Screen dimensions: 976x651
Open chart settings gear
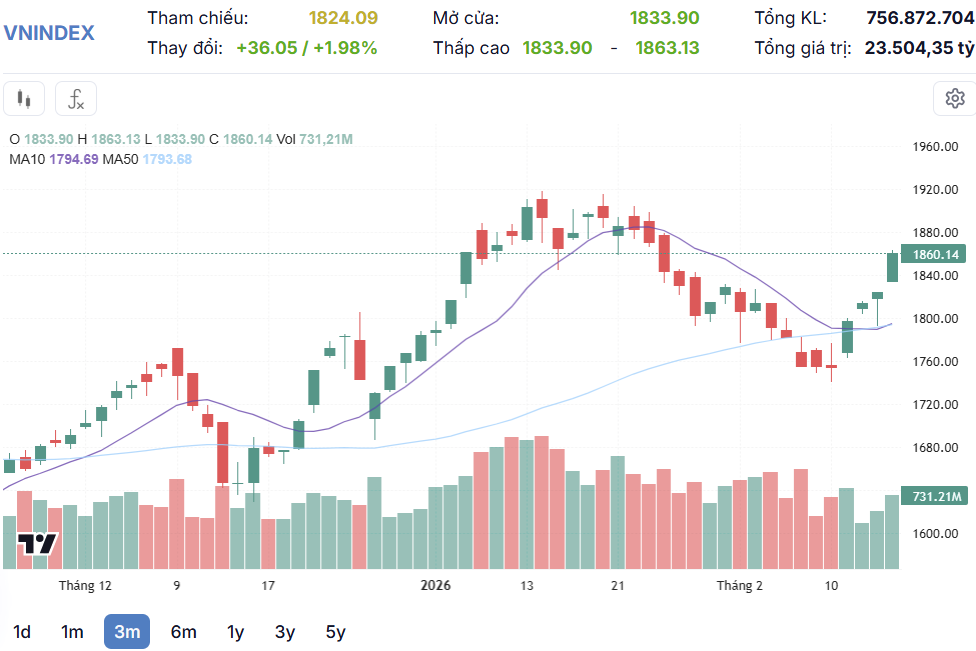954,99
